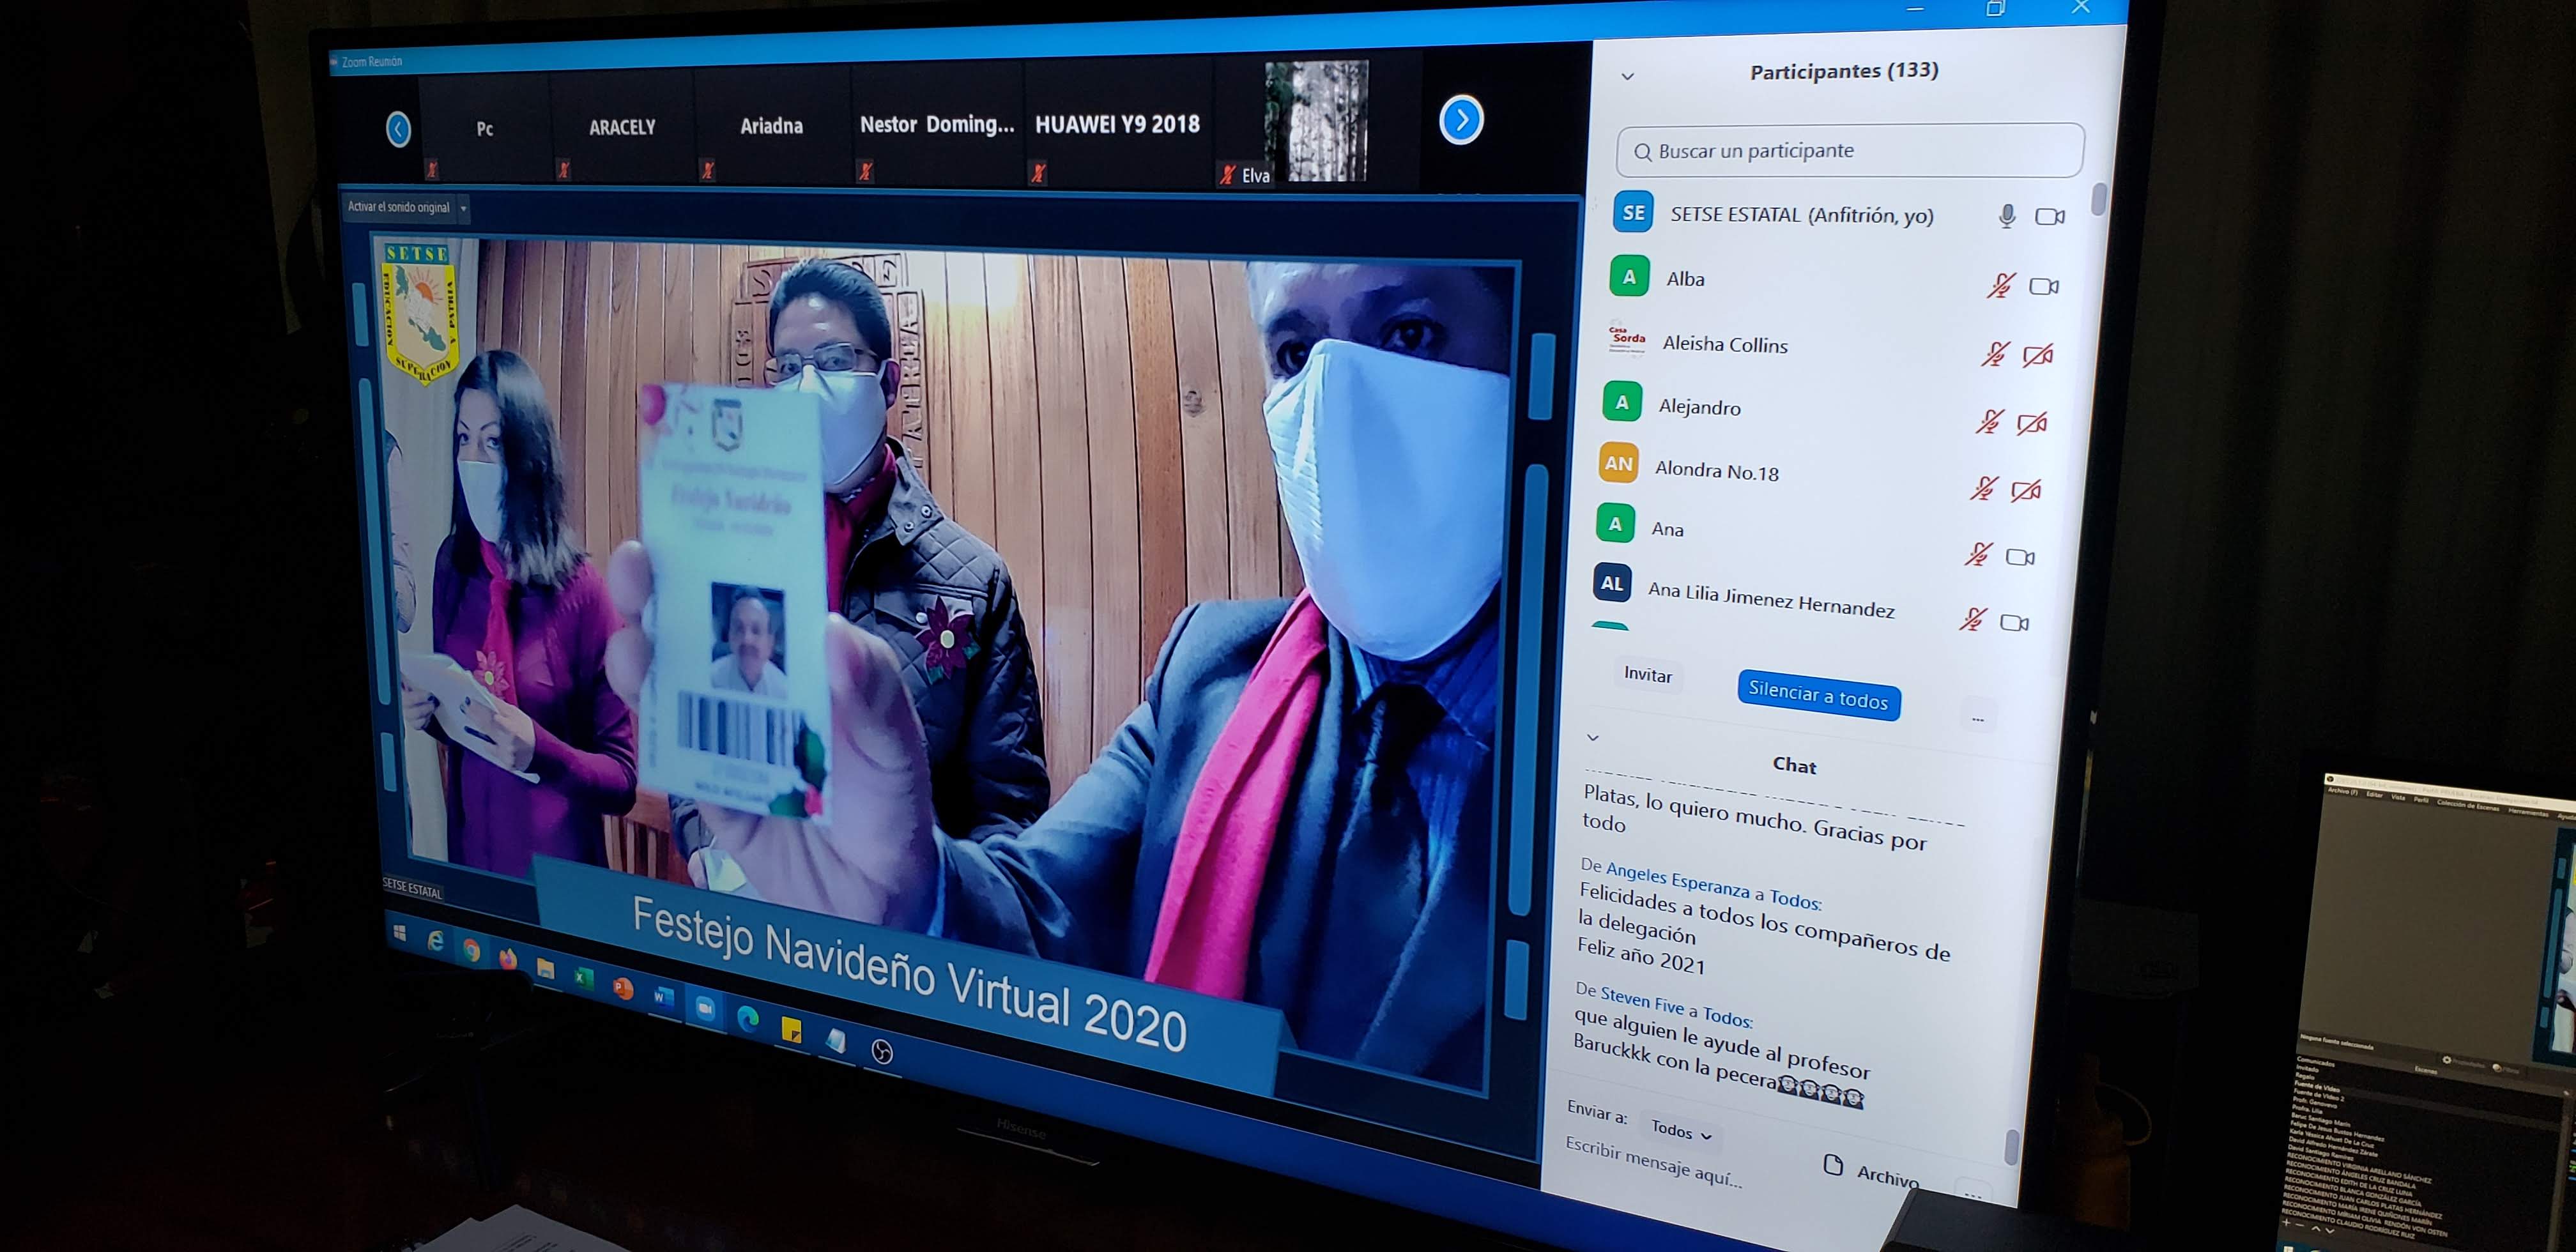Toggle SETSE ESTATAL host camera icon
The image size is (2576, 1252).
click(2049, 217)
